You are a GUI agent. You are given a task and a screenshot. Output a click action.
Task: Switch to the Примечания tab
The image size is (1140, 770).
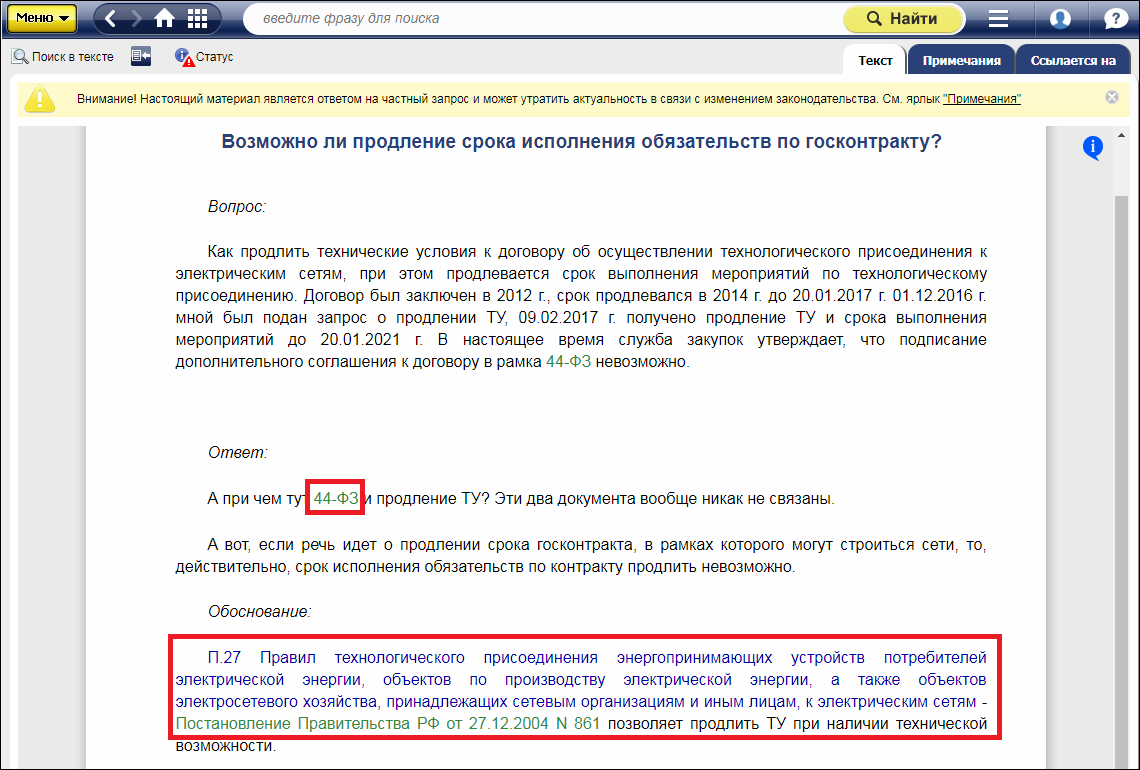coord(961,60)
